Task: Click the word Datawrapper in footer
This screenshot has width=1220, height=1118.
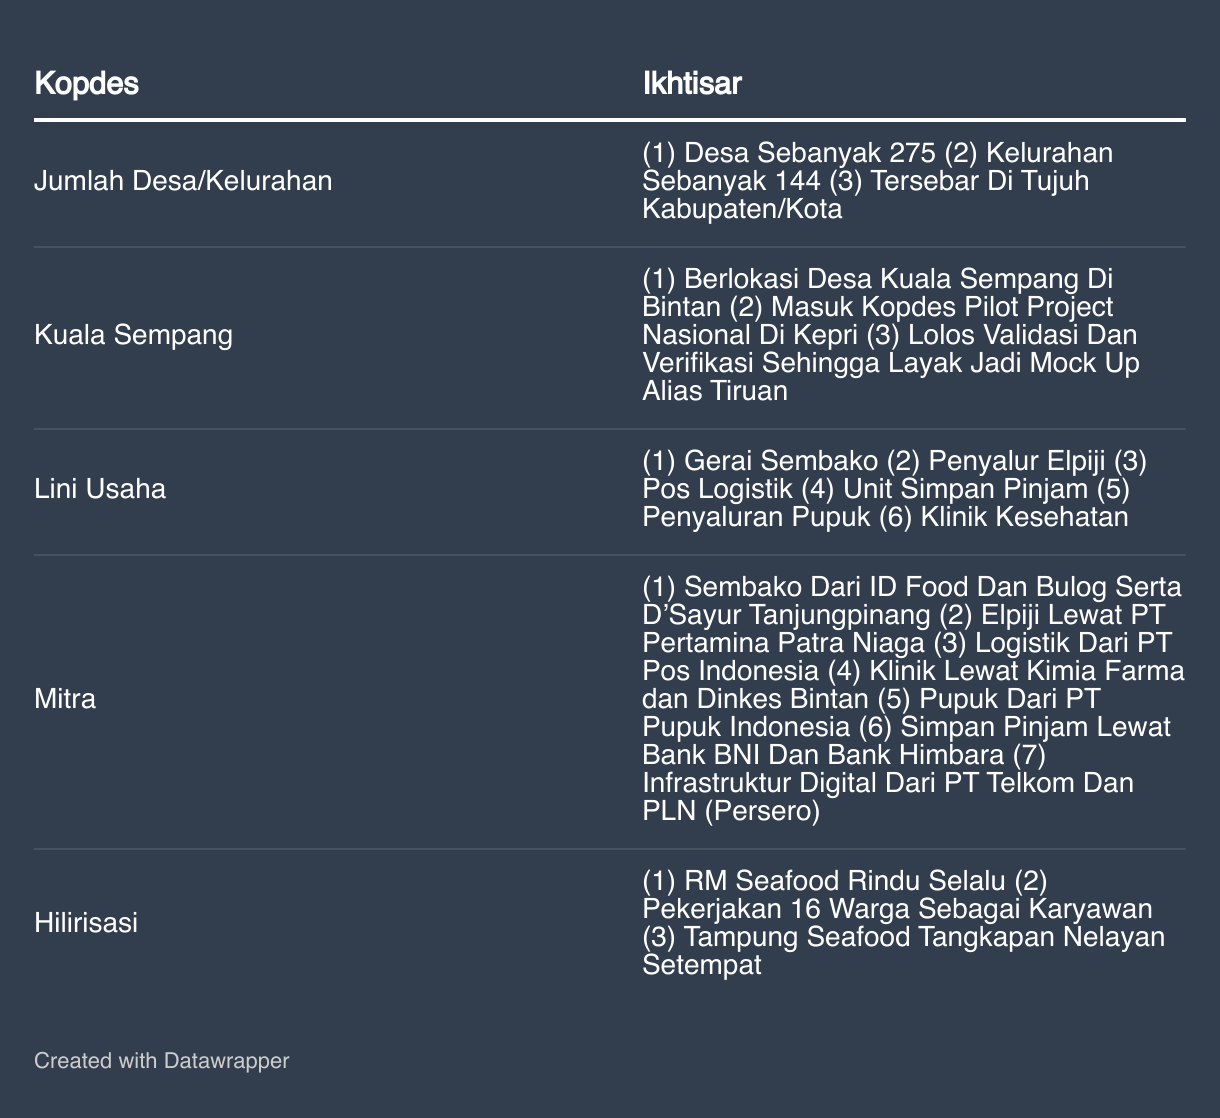Action: pos(226,1060)
